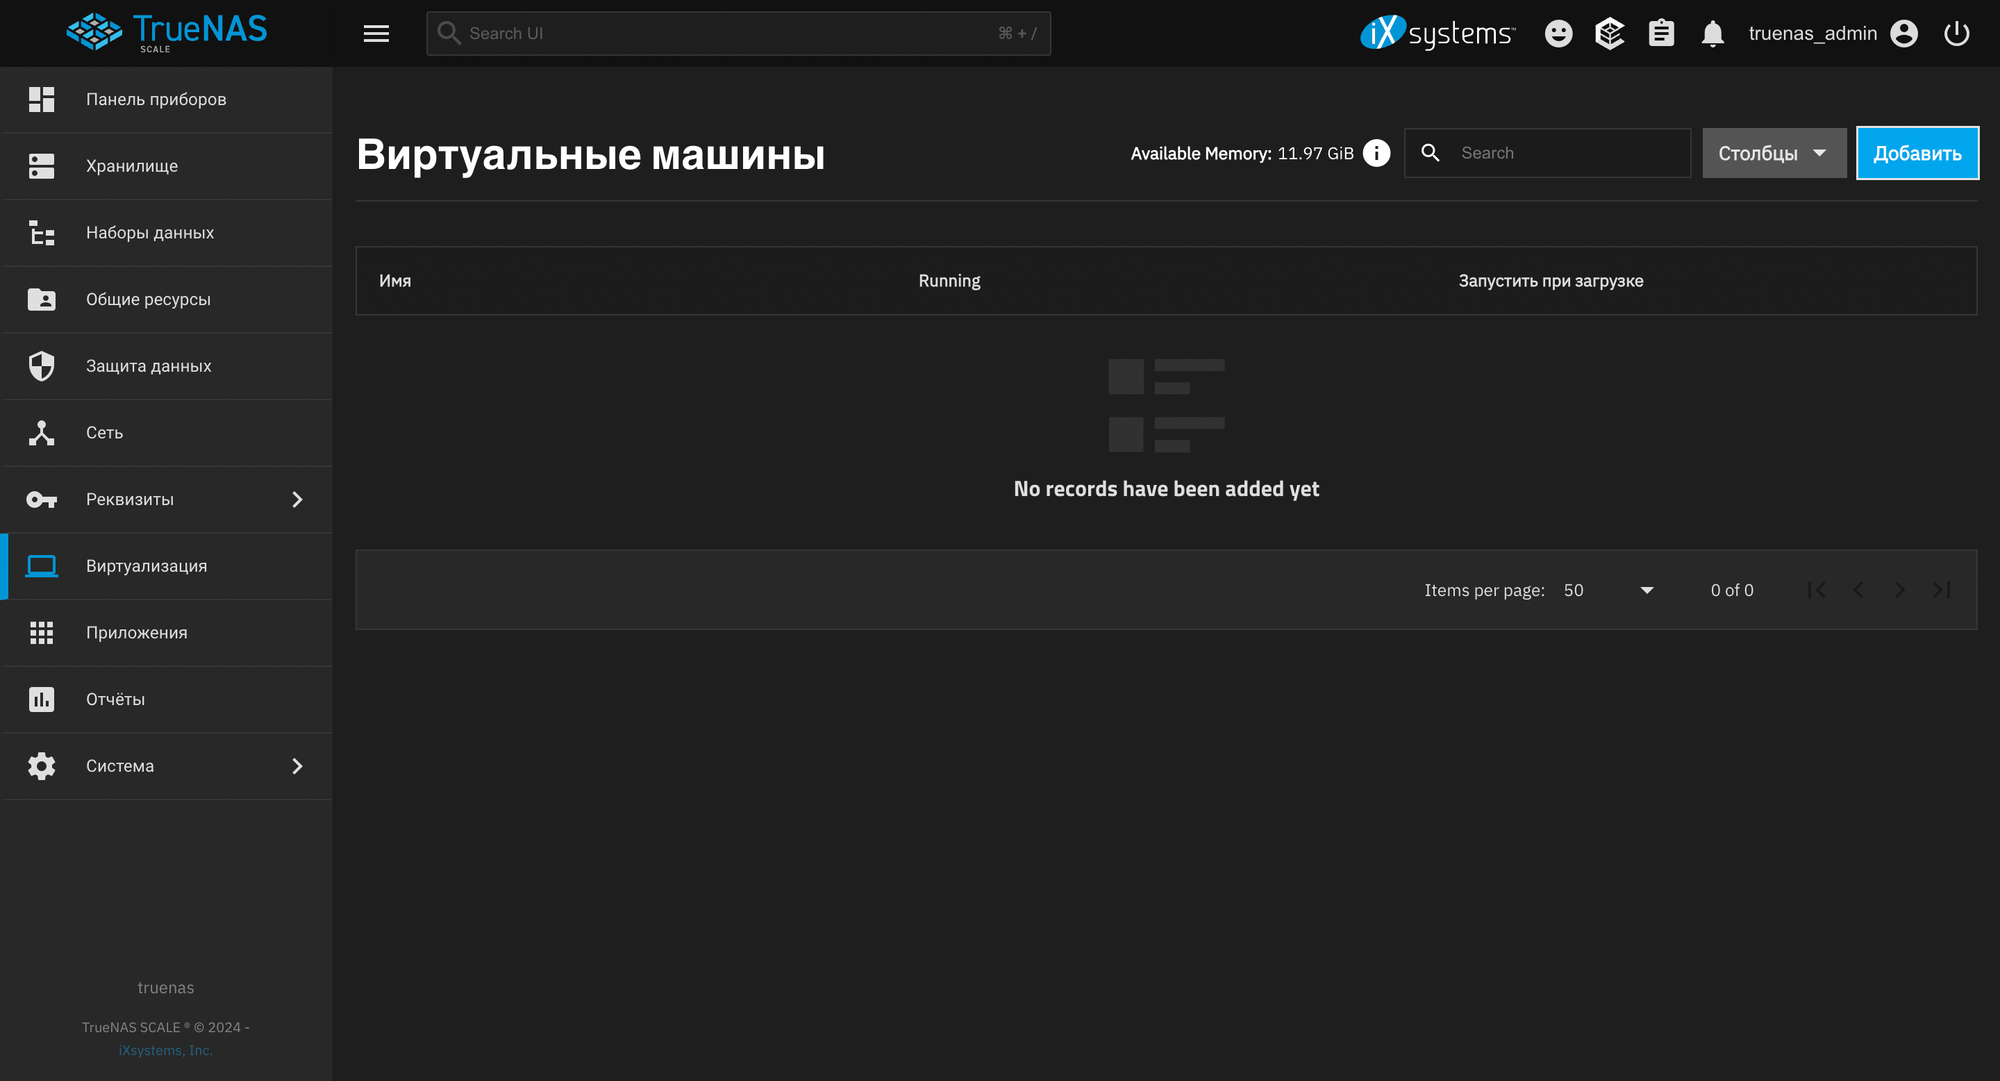The height and width of the screenshot is (1081, 2000).
Task: Click the Реквизиты key icon
Action: [42, 499]
